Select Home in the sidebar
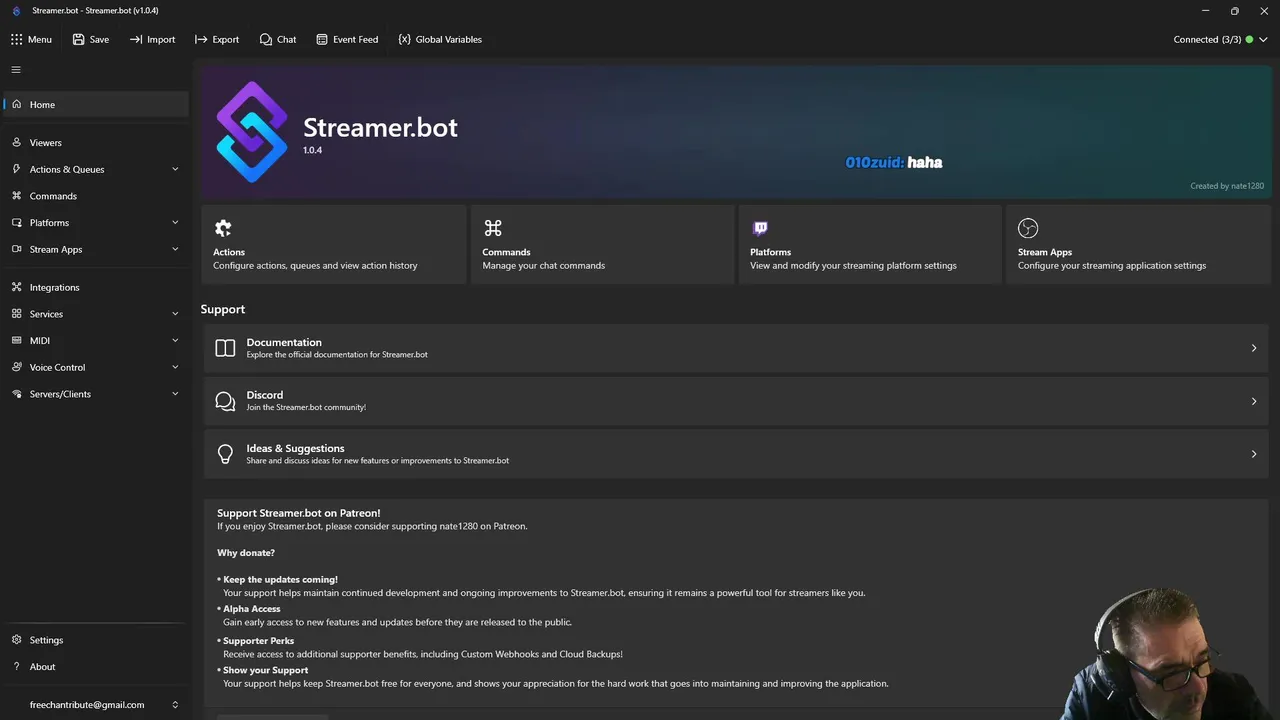Screen dimensions: 1280x720 click(95, 104)
